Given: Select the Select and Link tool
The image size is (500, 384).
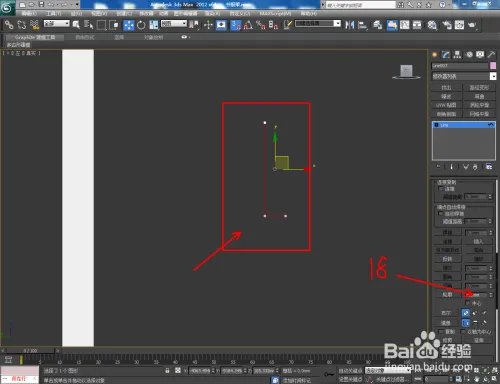Looking at the screenshot, I should tap(9, 25).
